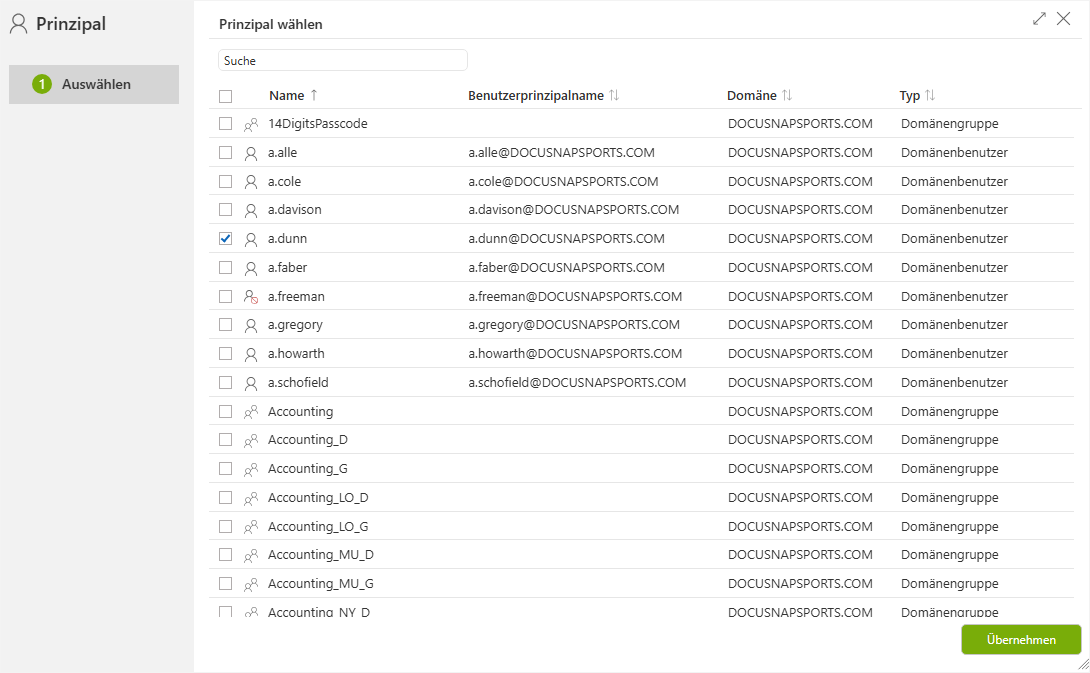The width and height of the screenshot is (1090, 673).
Task: Click into the Suche search field
Action: coord(343,60)
